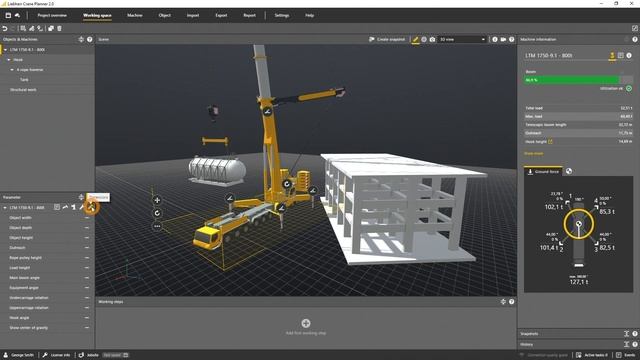Click the pin icon in Working steps header
Image resolution: width=640 pixels, height=360 pixels.
pos(503,302)
